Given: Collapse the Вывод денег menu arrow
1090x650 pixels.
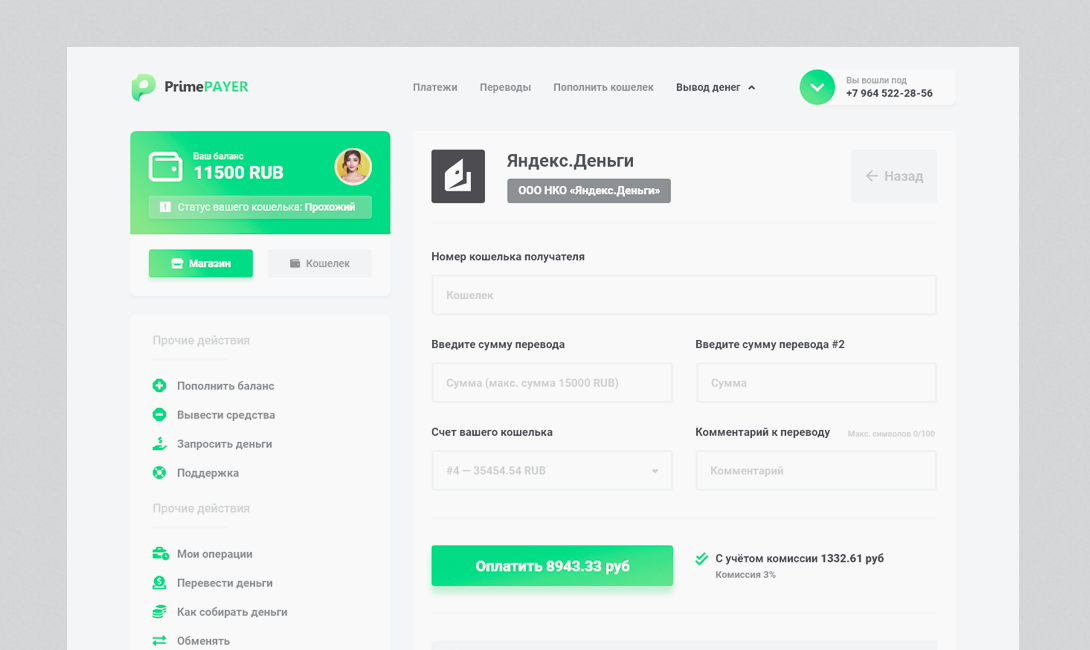Looking at the screenshot, I should coord(751,88).
